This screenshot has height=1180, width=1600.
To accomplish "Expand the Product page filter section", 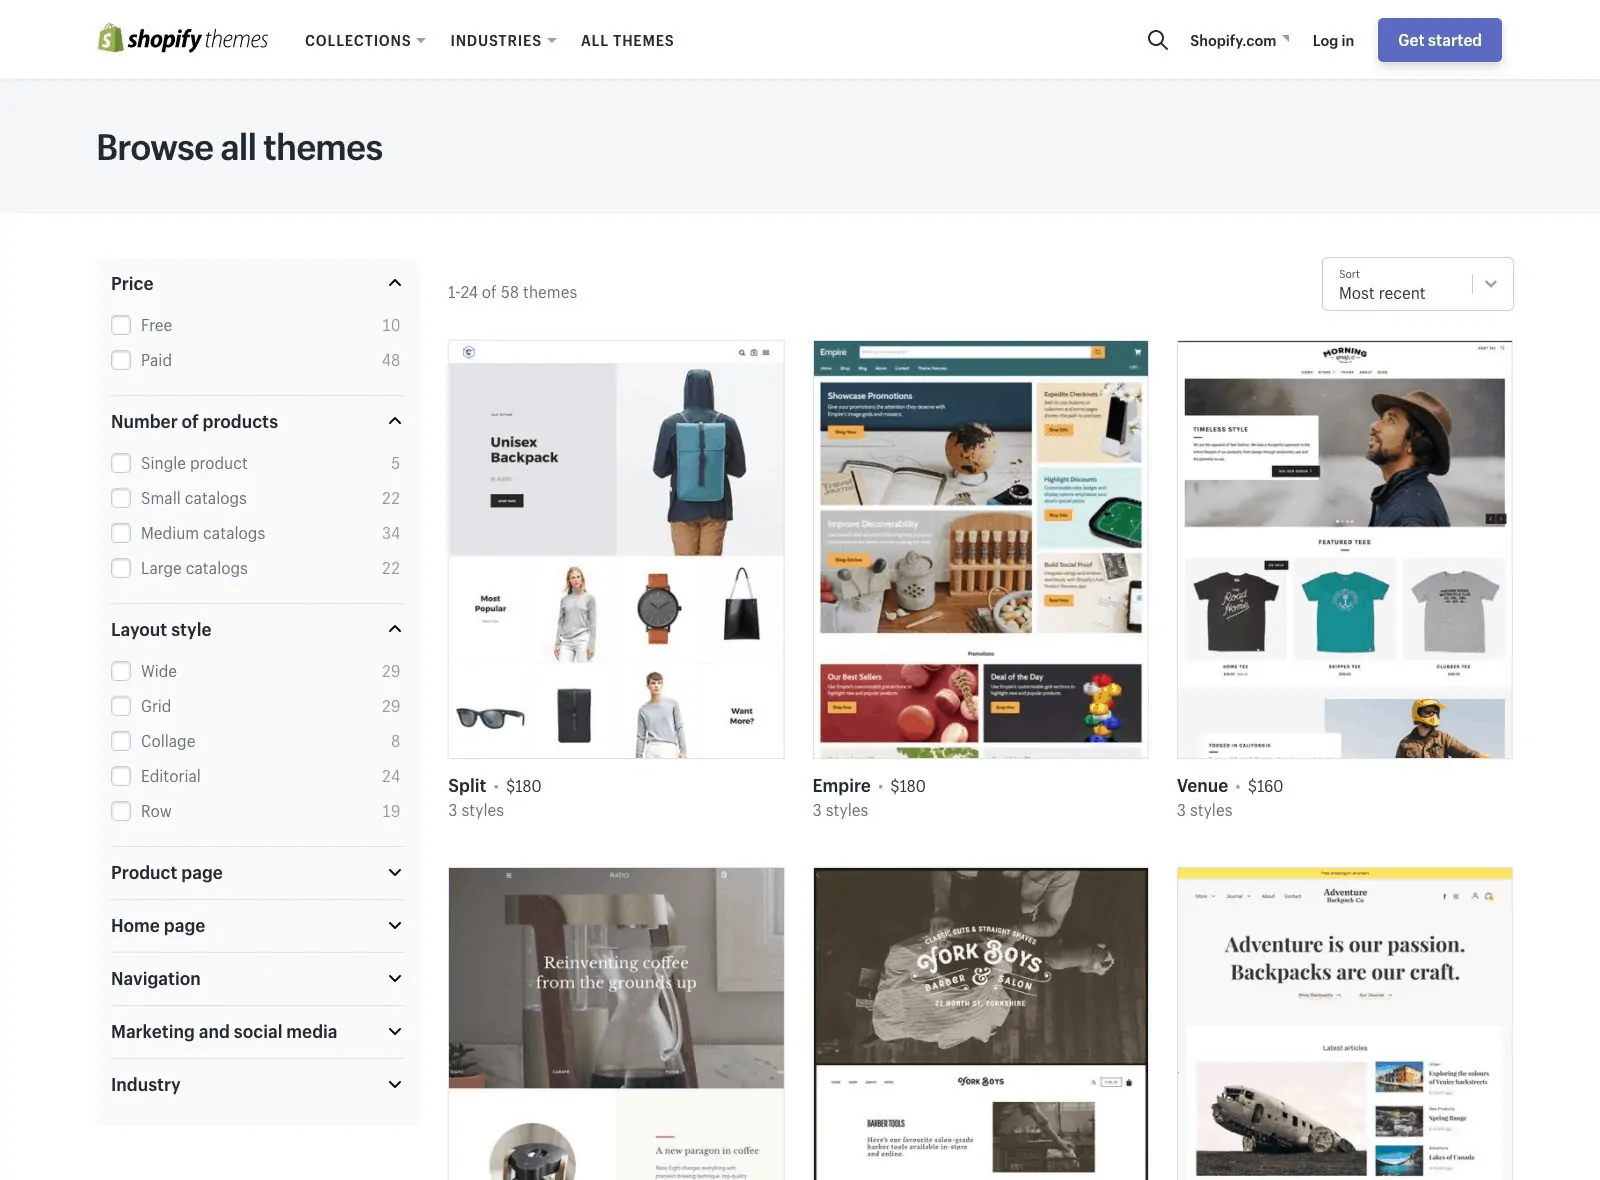I will [x=394, y=872].
